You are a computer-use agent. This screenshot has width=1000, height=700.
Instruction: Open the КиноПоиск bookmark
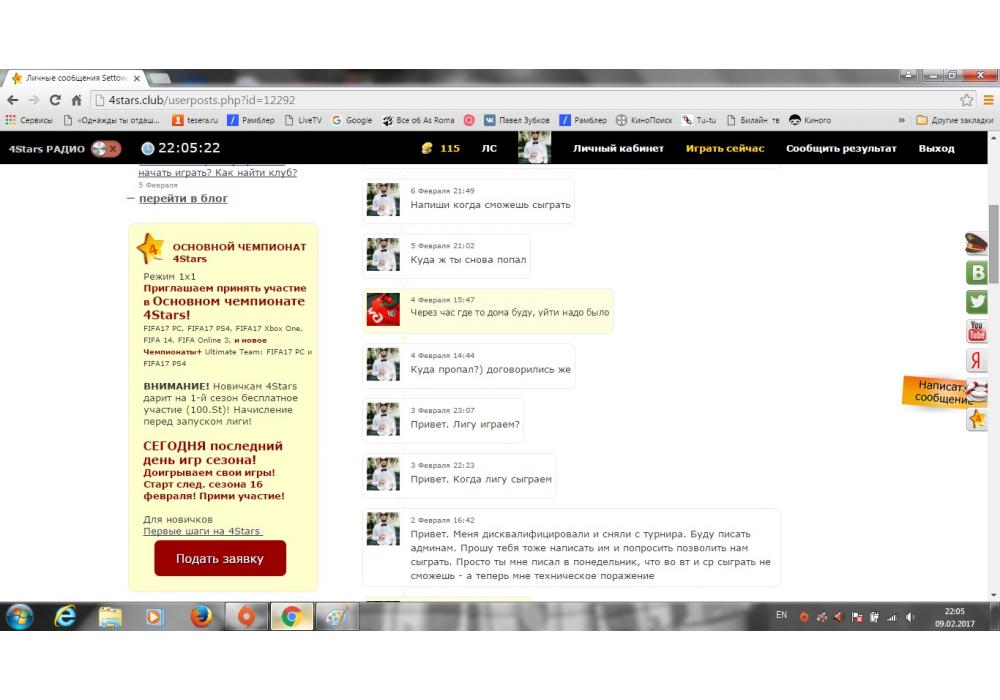tap(644, 120)
